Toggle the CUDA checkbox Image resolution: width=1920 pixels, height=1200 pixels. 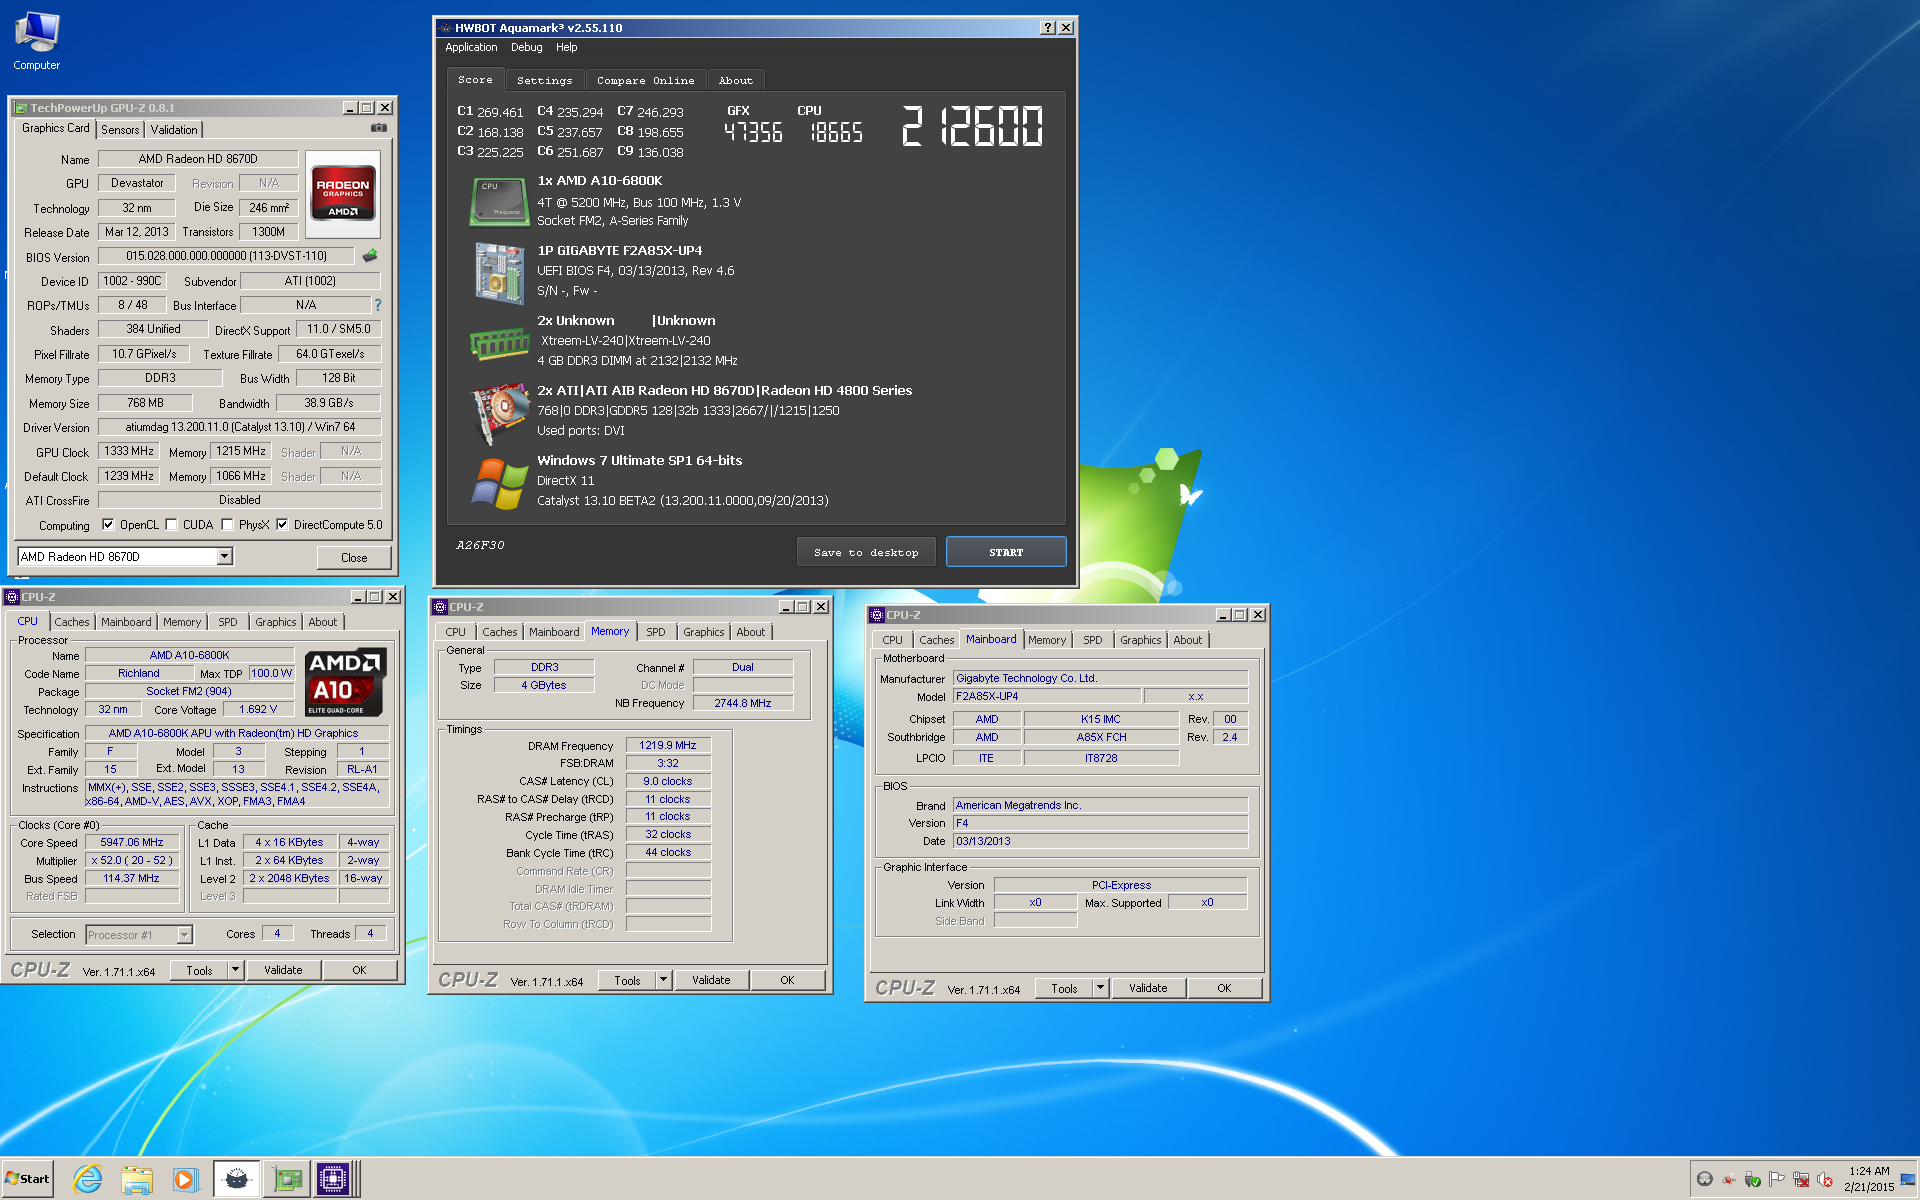point(171,525)
